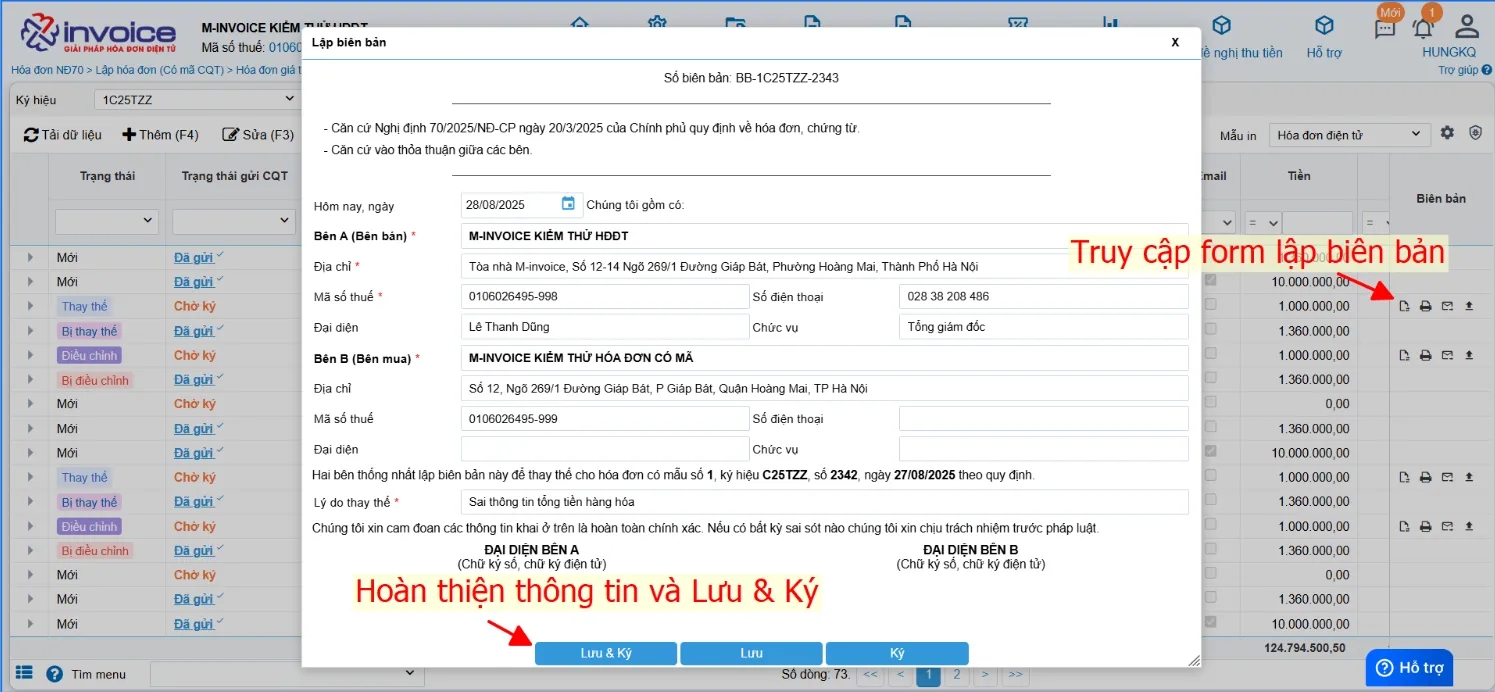Click Ký button in dialog

pyautogui.click(x=897, y=653)
